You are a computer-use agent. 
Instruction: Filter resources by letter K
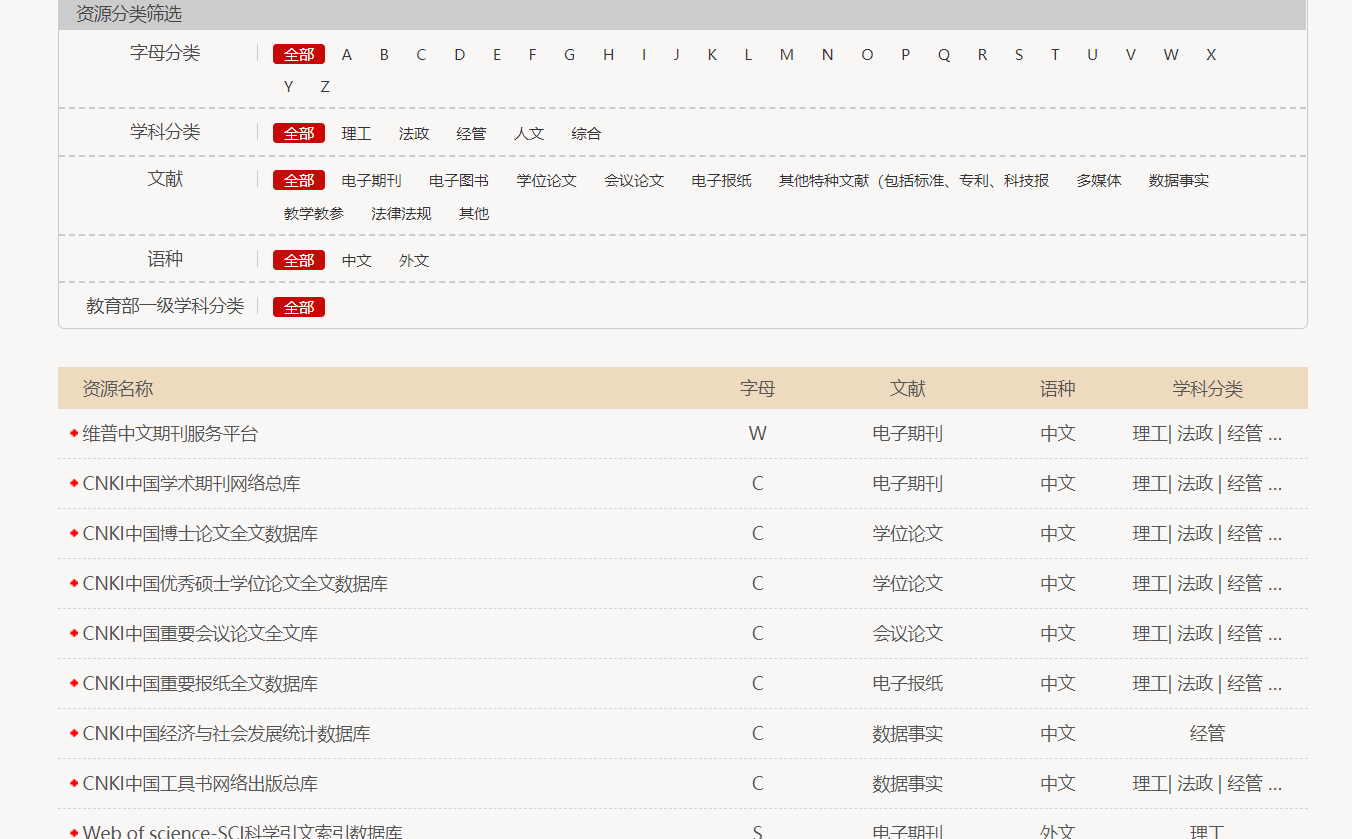tap(712, 54)
